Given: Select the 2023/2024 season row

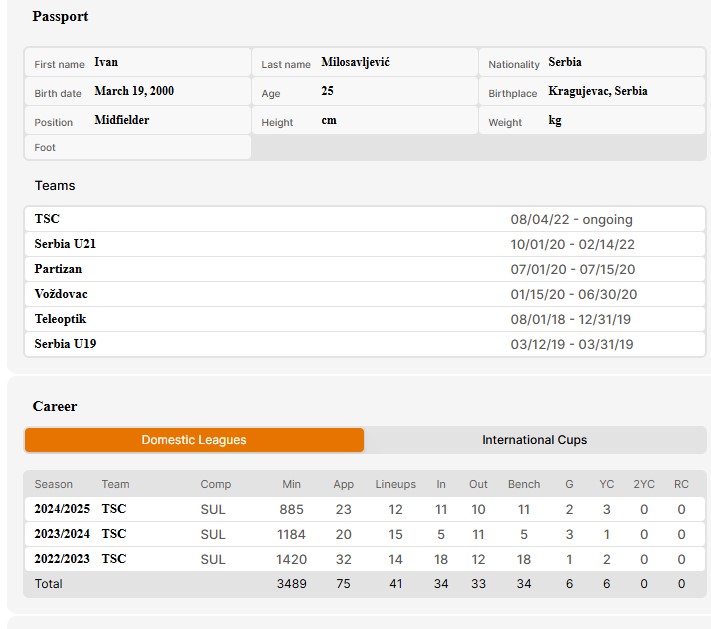Looking at the screenshot, I should (365, 534).
